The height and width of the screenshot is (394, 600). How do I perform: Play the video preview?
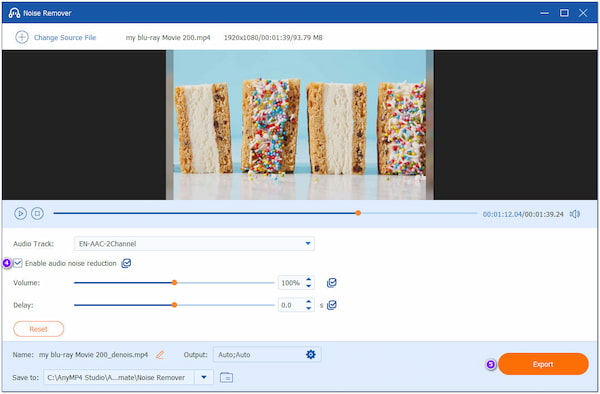click(20, 213)
